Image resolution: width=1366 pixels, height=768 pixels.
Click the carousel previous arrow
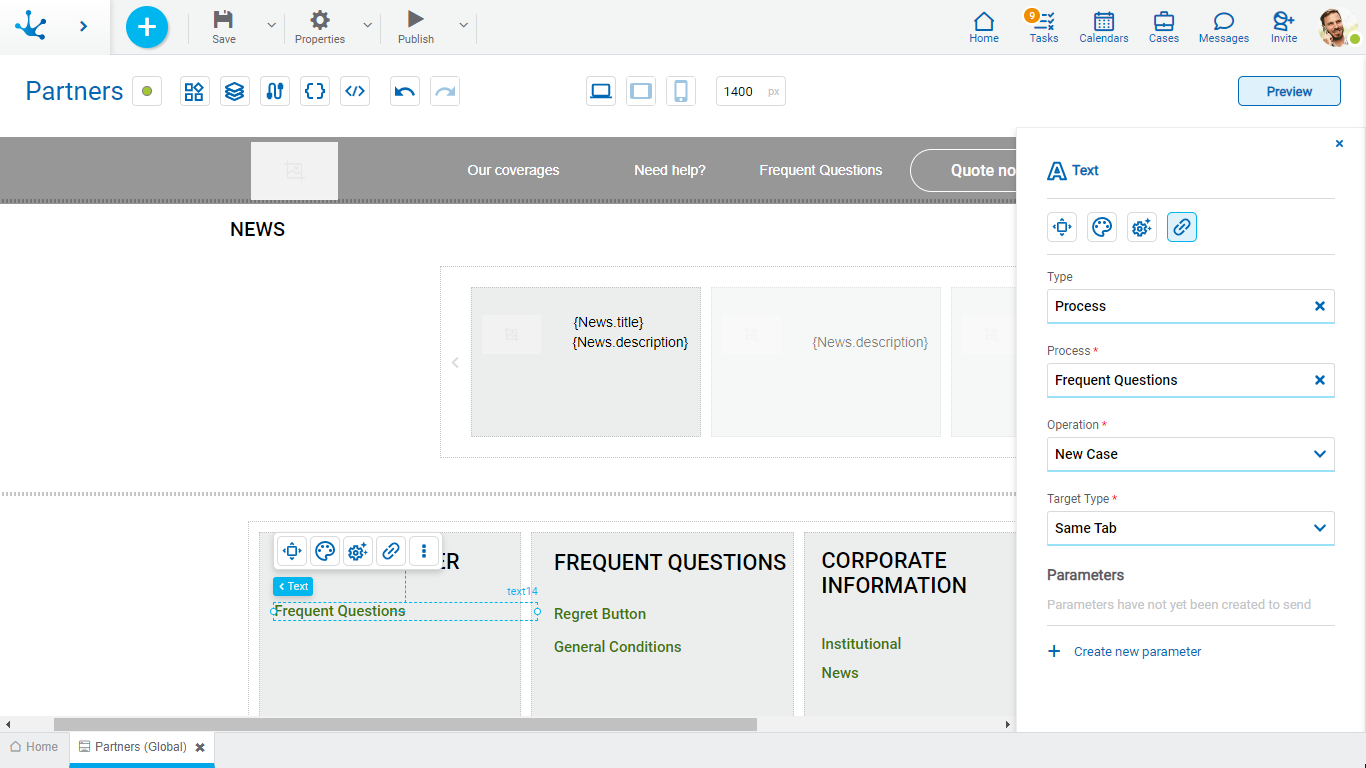[x=455, y=362]
